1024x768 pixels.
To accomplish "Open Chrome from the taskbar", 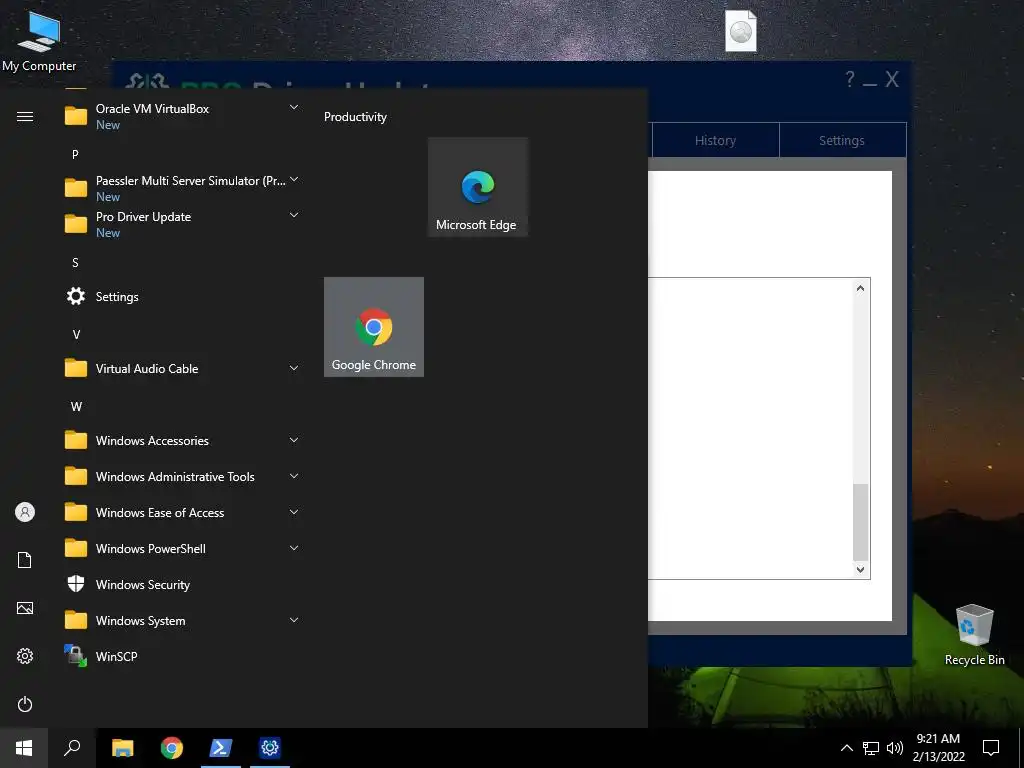I will 172,748.
